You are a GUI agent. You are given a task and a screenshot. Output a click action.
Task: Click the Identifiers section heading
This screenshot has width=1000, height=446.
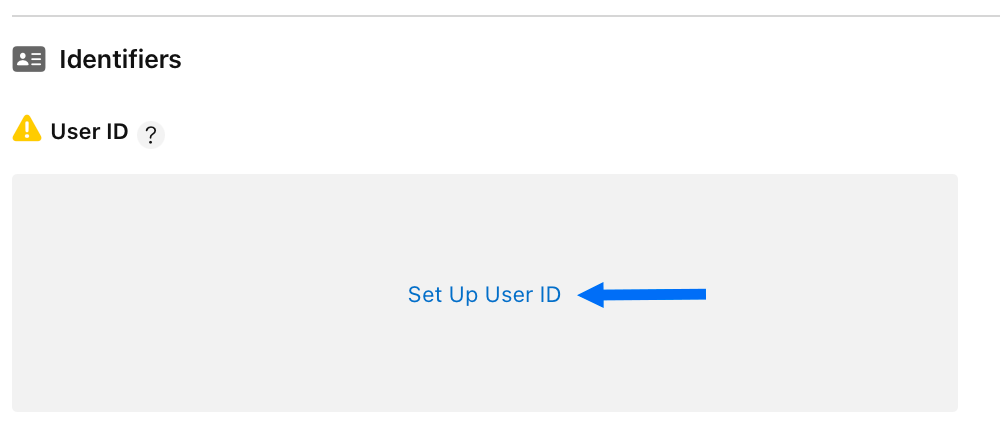(120, 59)
